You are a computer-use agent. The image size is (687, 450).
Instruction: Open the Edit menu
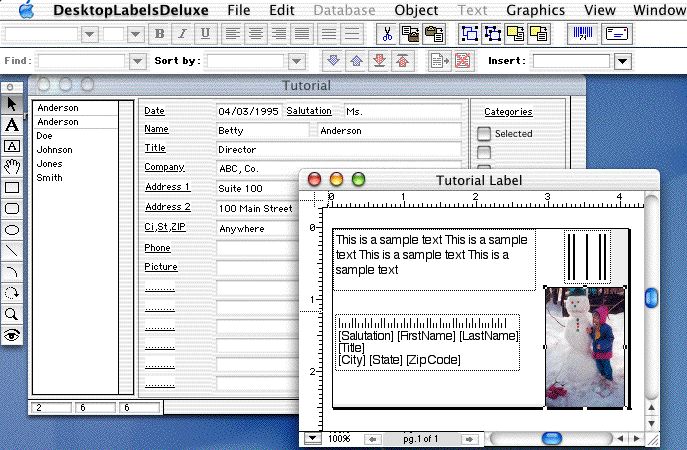tap(282, 10)
